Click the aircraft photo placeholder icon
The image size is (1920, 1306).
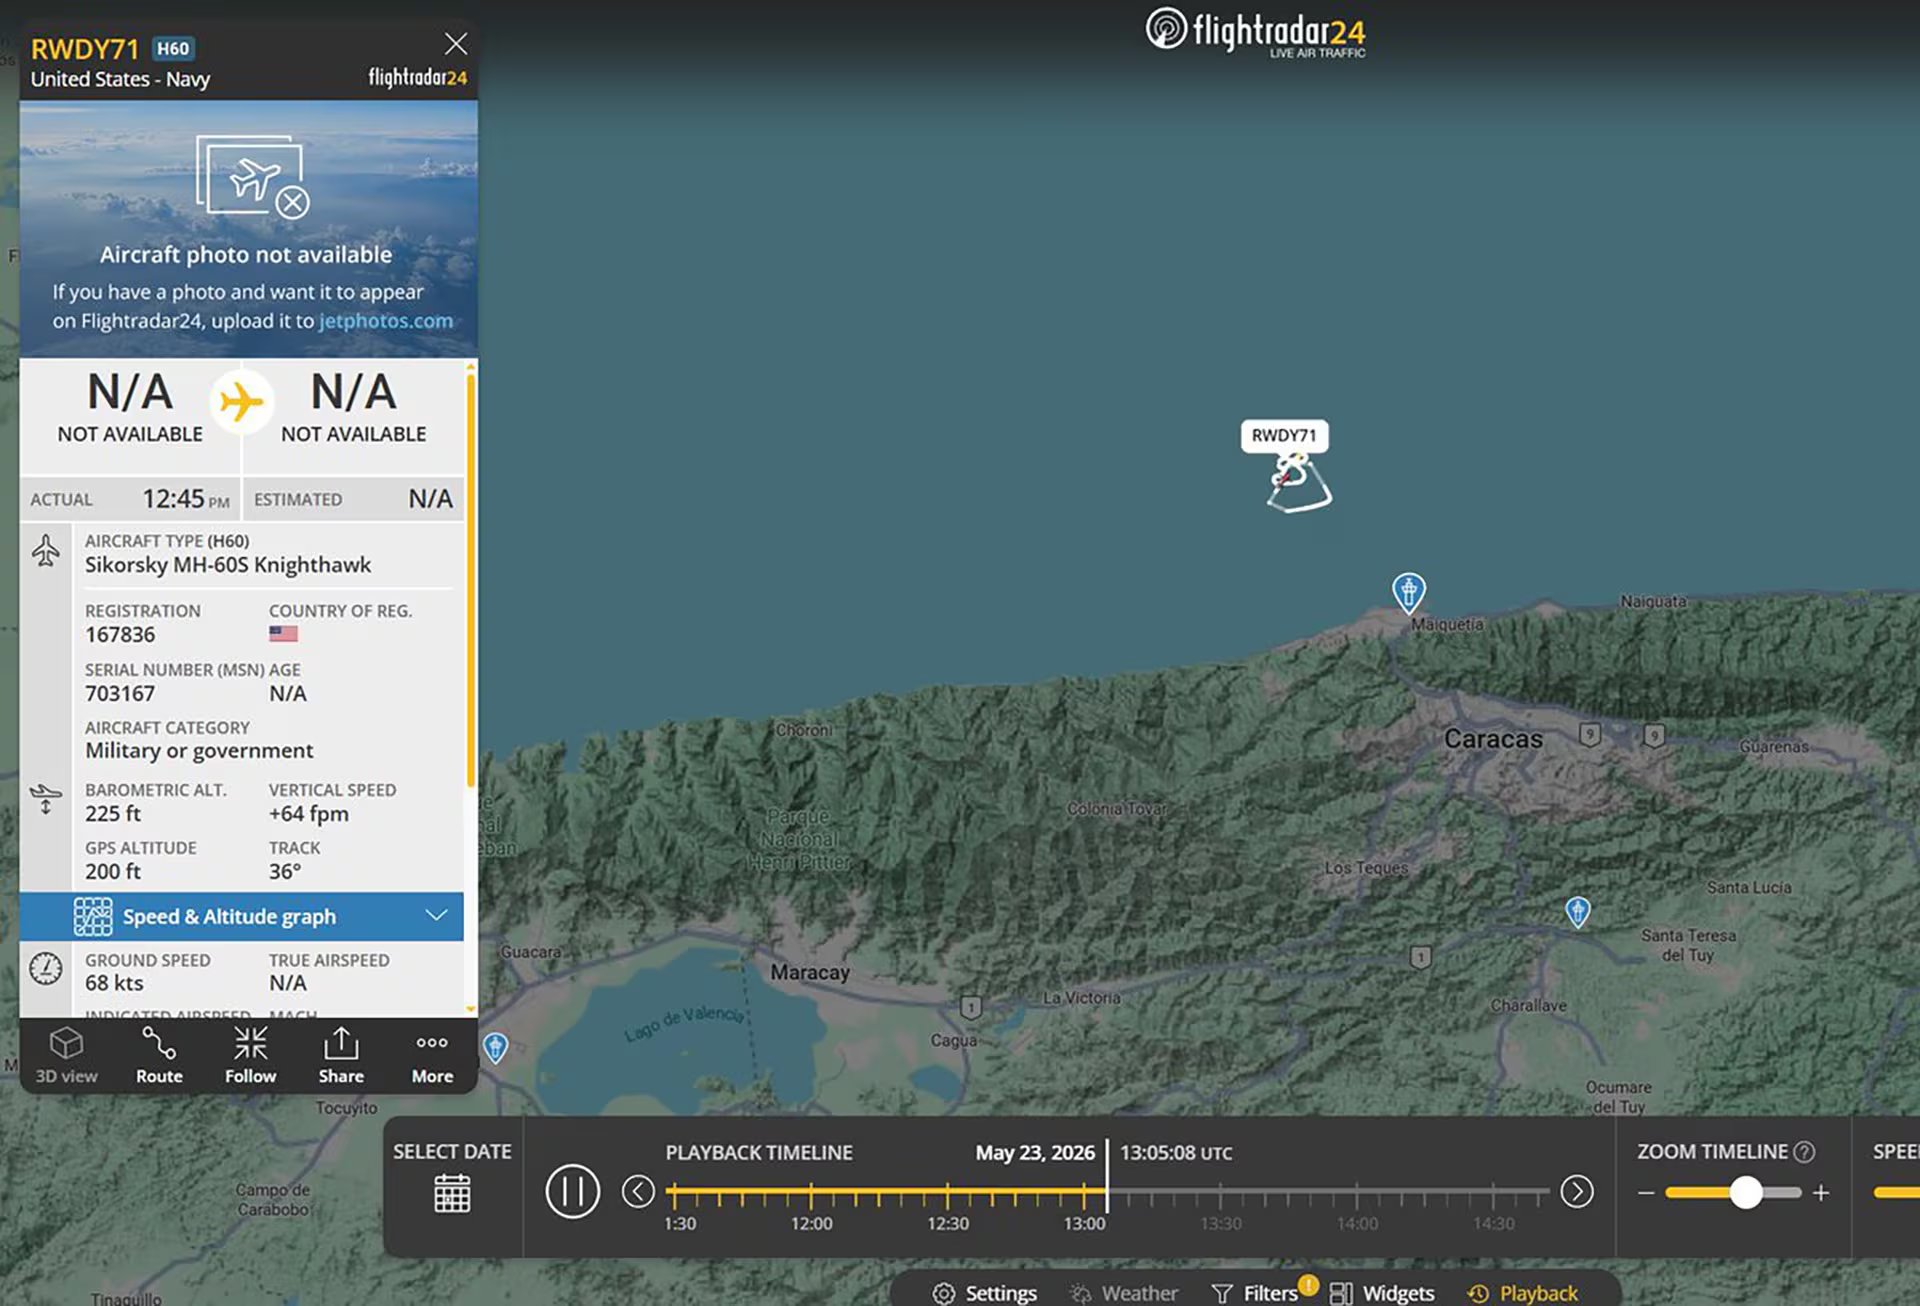point(253,176)
